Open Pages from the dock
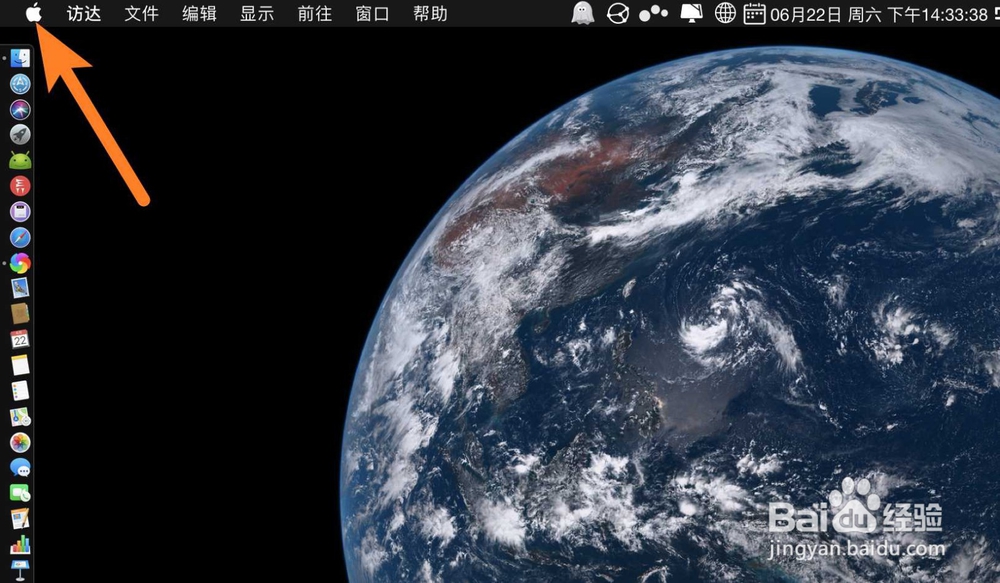 20,519
